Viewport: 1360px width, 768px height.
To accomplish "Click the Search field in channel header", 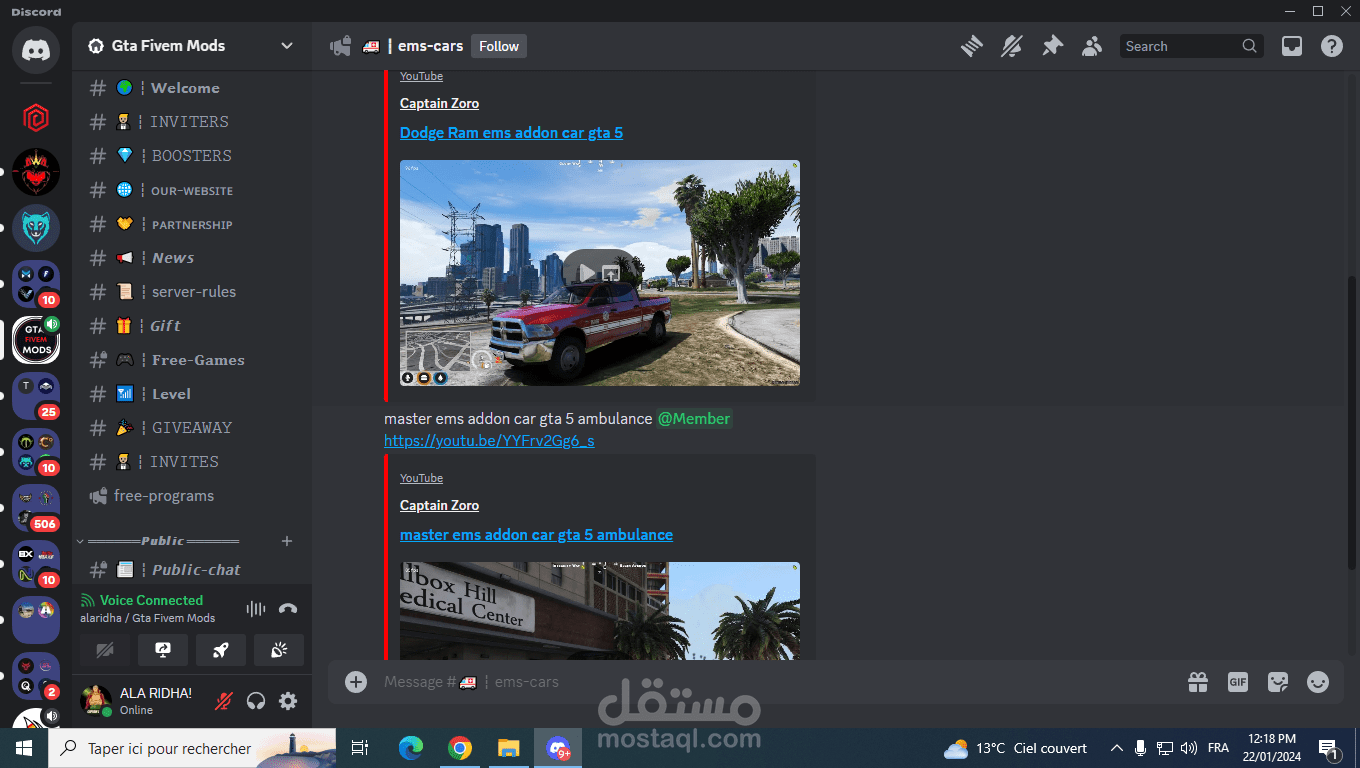I will 1191,46.
